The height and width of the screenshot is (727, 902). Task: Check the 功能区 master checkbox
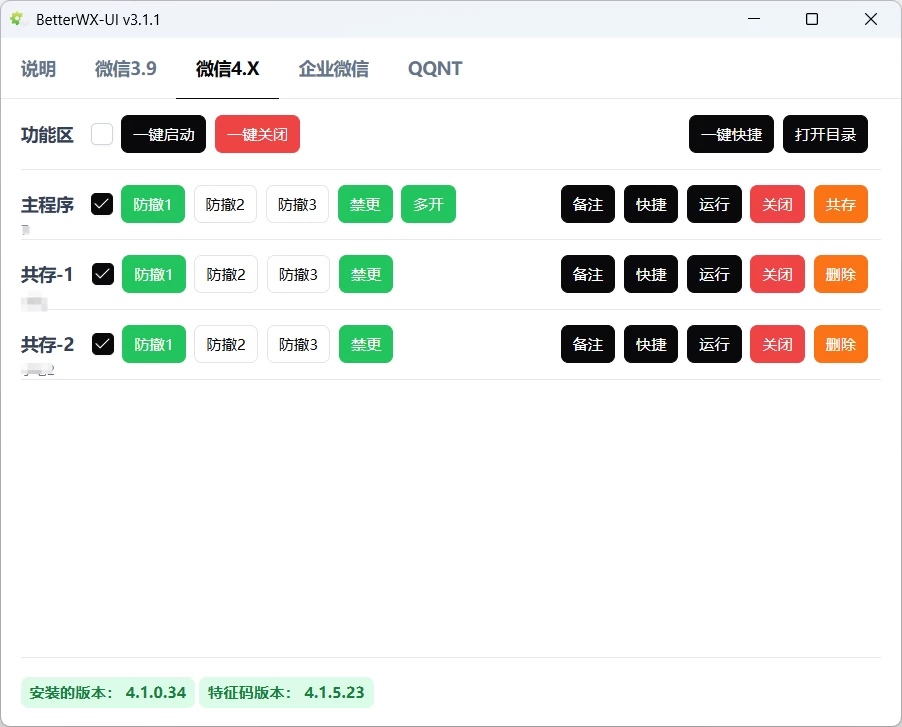tap(101, 134)
